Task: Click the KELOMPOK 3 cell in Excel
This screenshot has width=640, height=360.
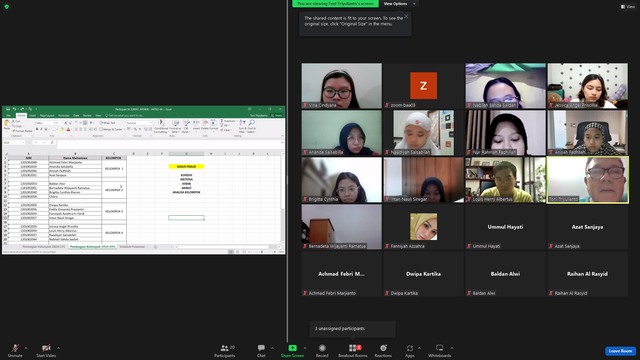Action: coord(114,211)
